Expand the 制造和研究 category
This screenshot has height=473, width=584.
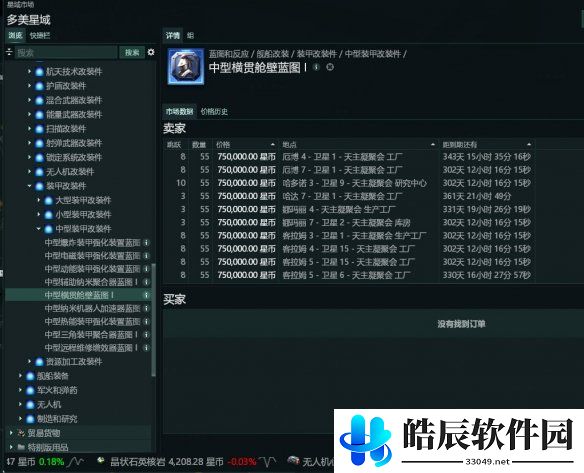20,419
